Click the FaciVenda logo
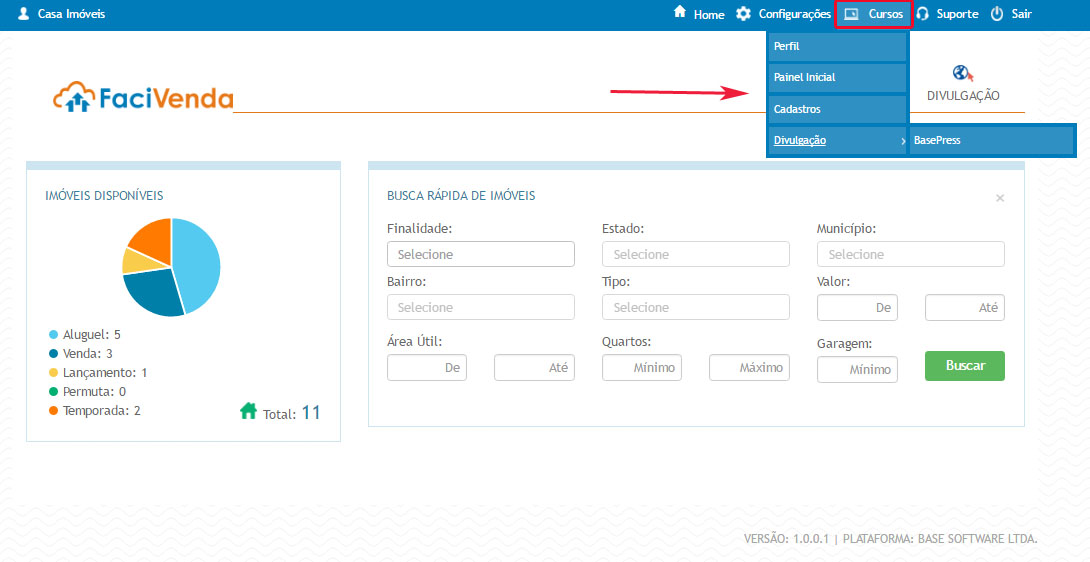Viewport: 1090px width, 562px height. (143, 97)
